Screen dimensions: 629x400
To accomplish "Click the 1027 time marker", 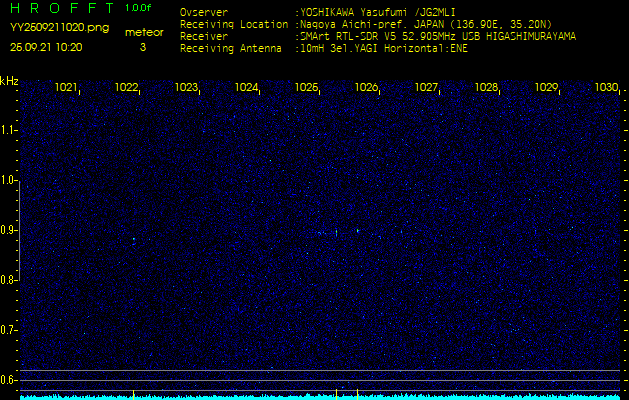I will [x=427, y=88].
